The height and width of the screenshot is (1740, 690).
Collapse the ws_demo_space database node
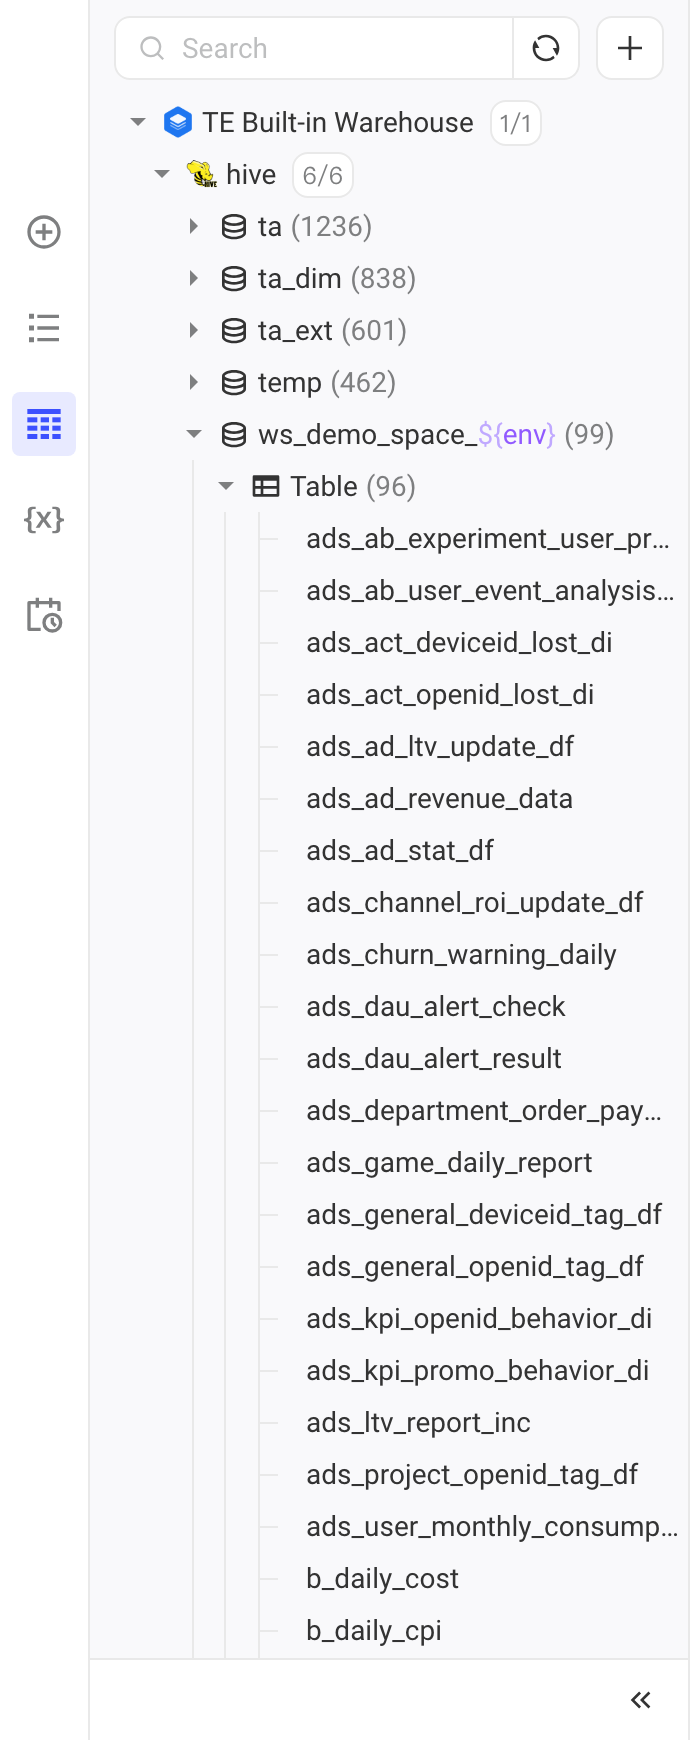pyautogui.click(x=194, y=434)
